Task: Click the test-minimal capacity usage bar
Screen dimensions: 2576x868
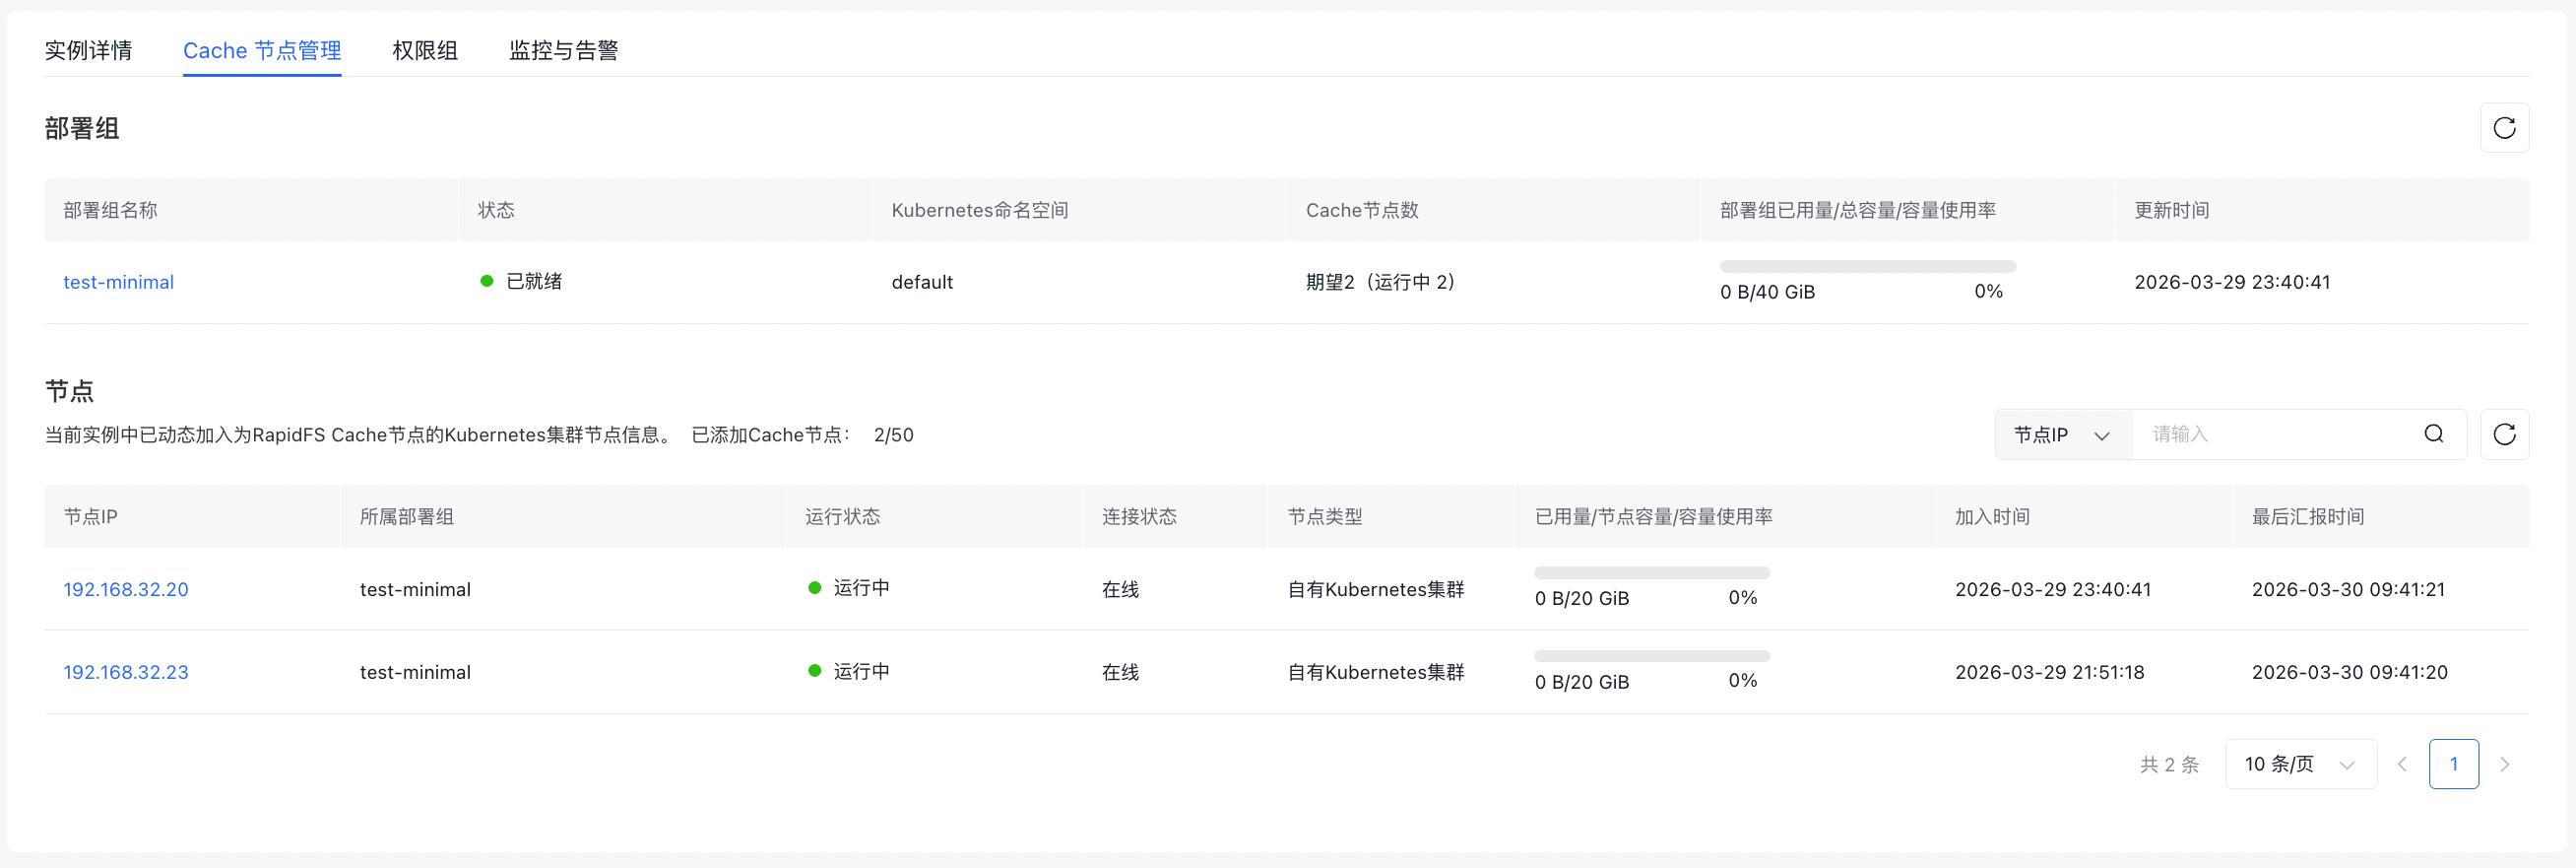Action: click(x=1867, y=267)
